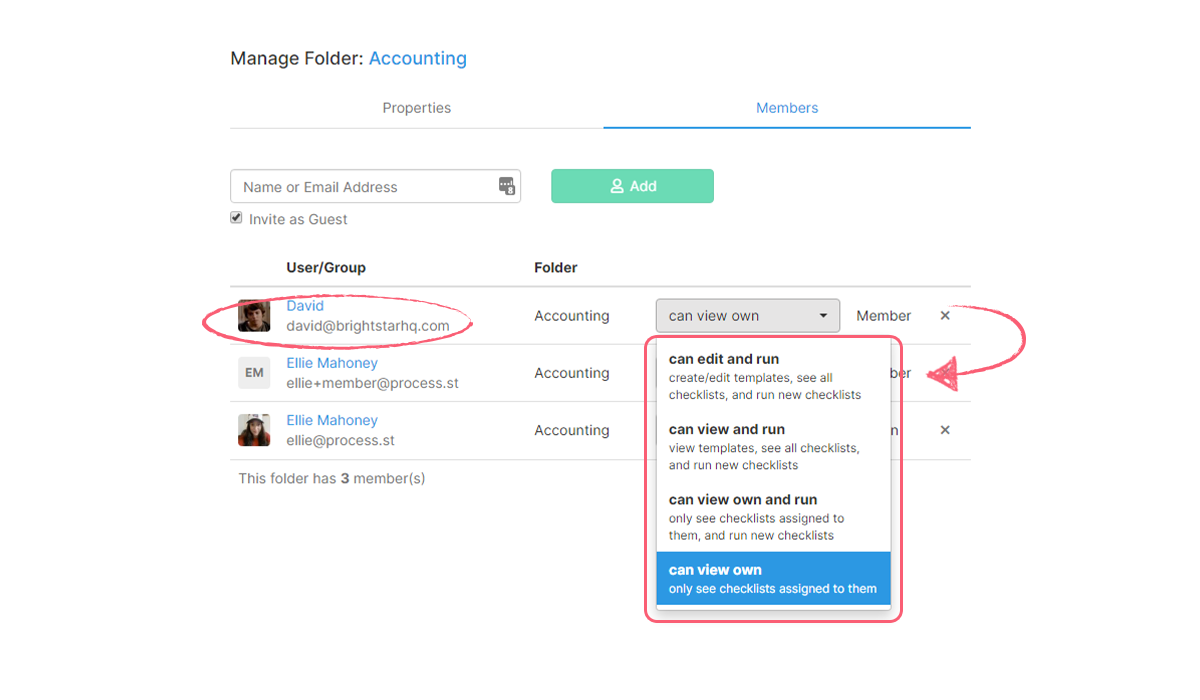Image resolution: width=1200 pixels, height=700 pixels.
Task: Remove ellie@process.st member using the X icon
Action: click(x=945, y=430)
